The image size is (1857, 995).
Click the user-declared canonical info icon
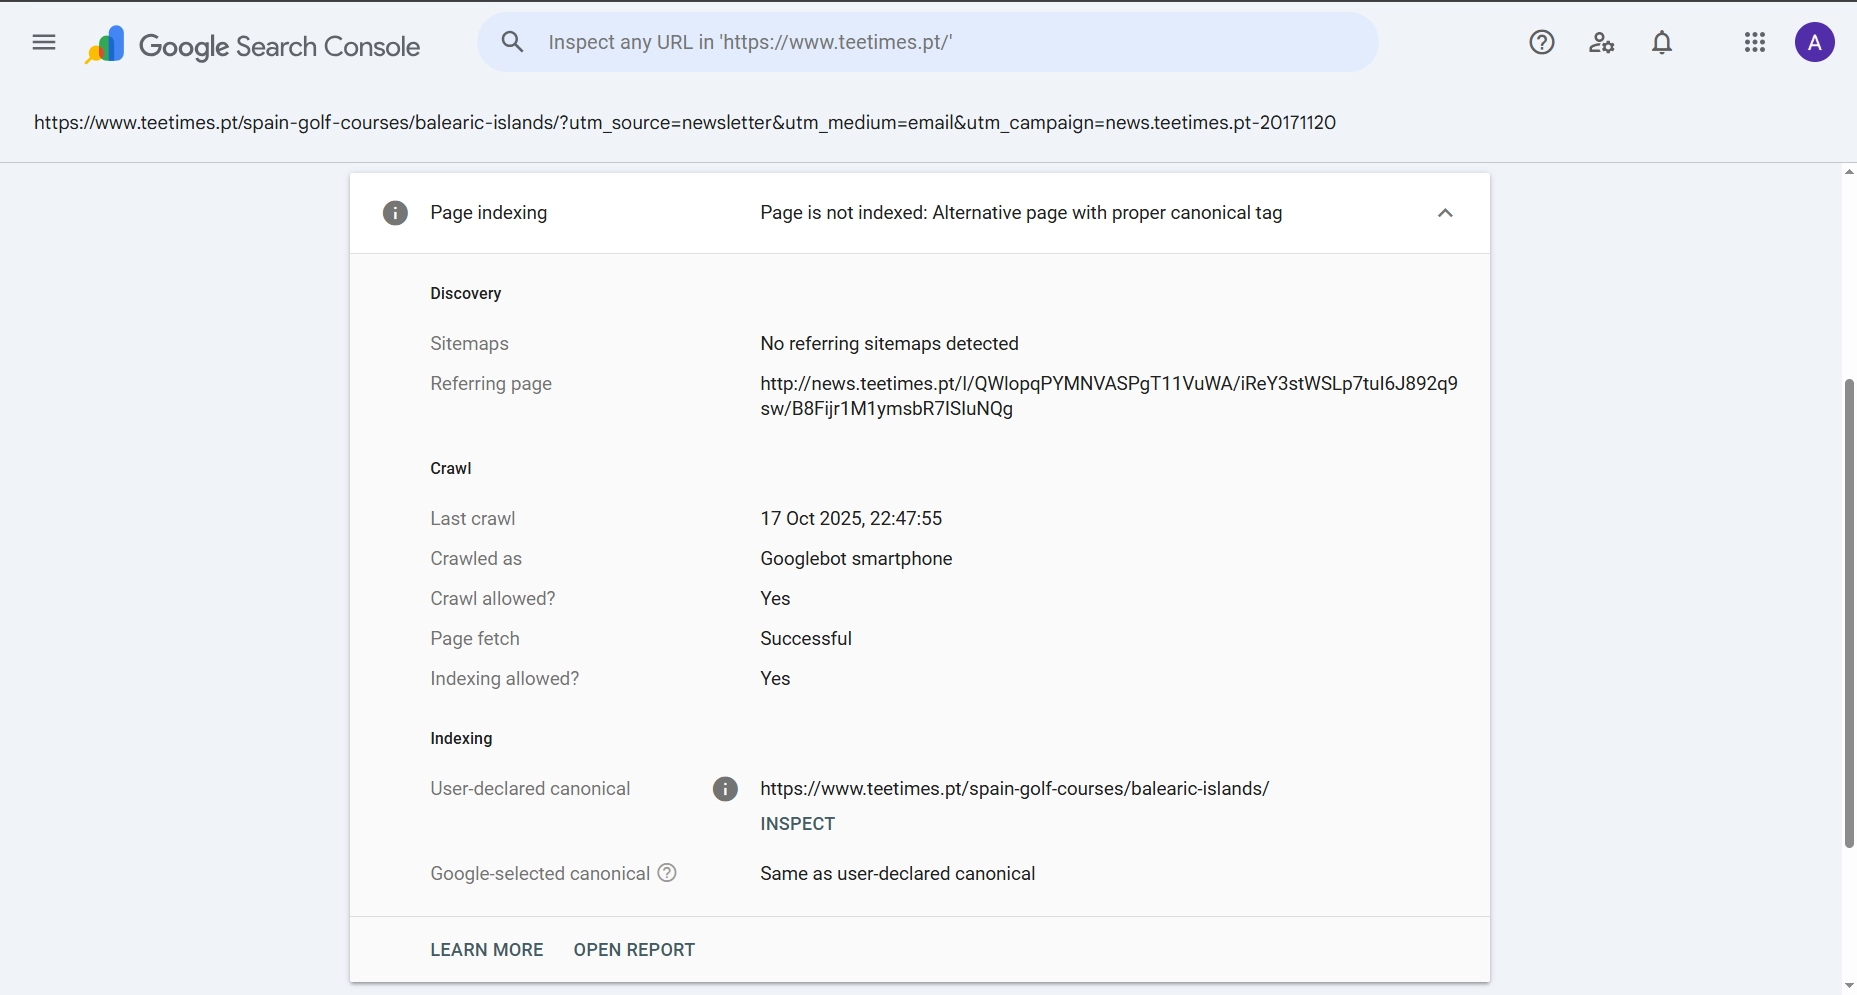[725, 789]
